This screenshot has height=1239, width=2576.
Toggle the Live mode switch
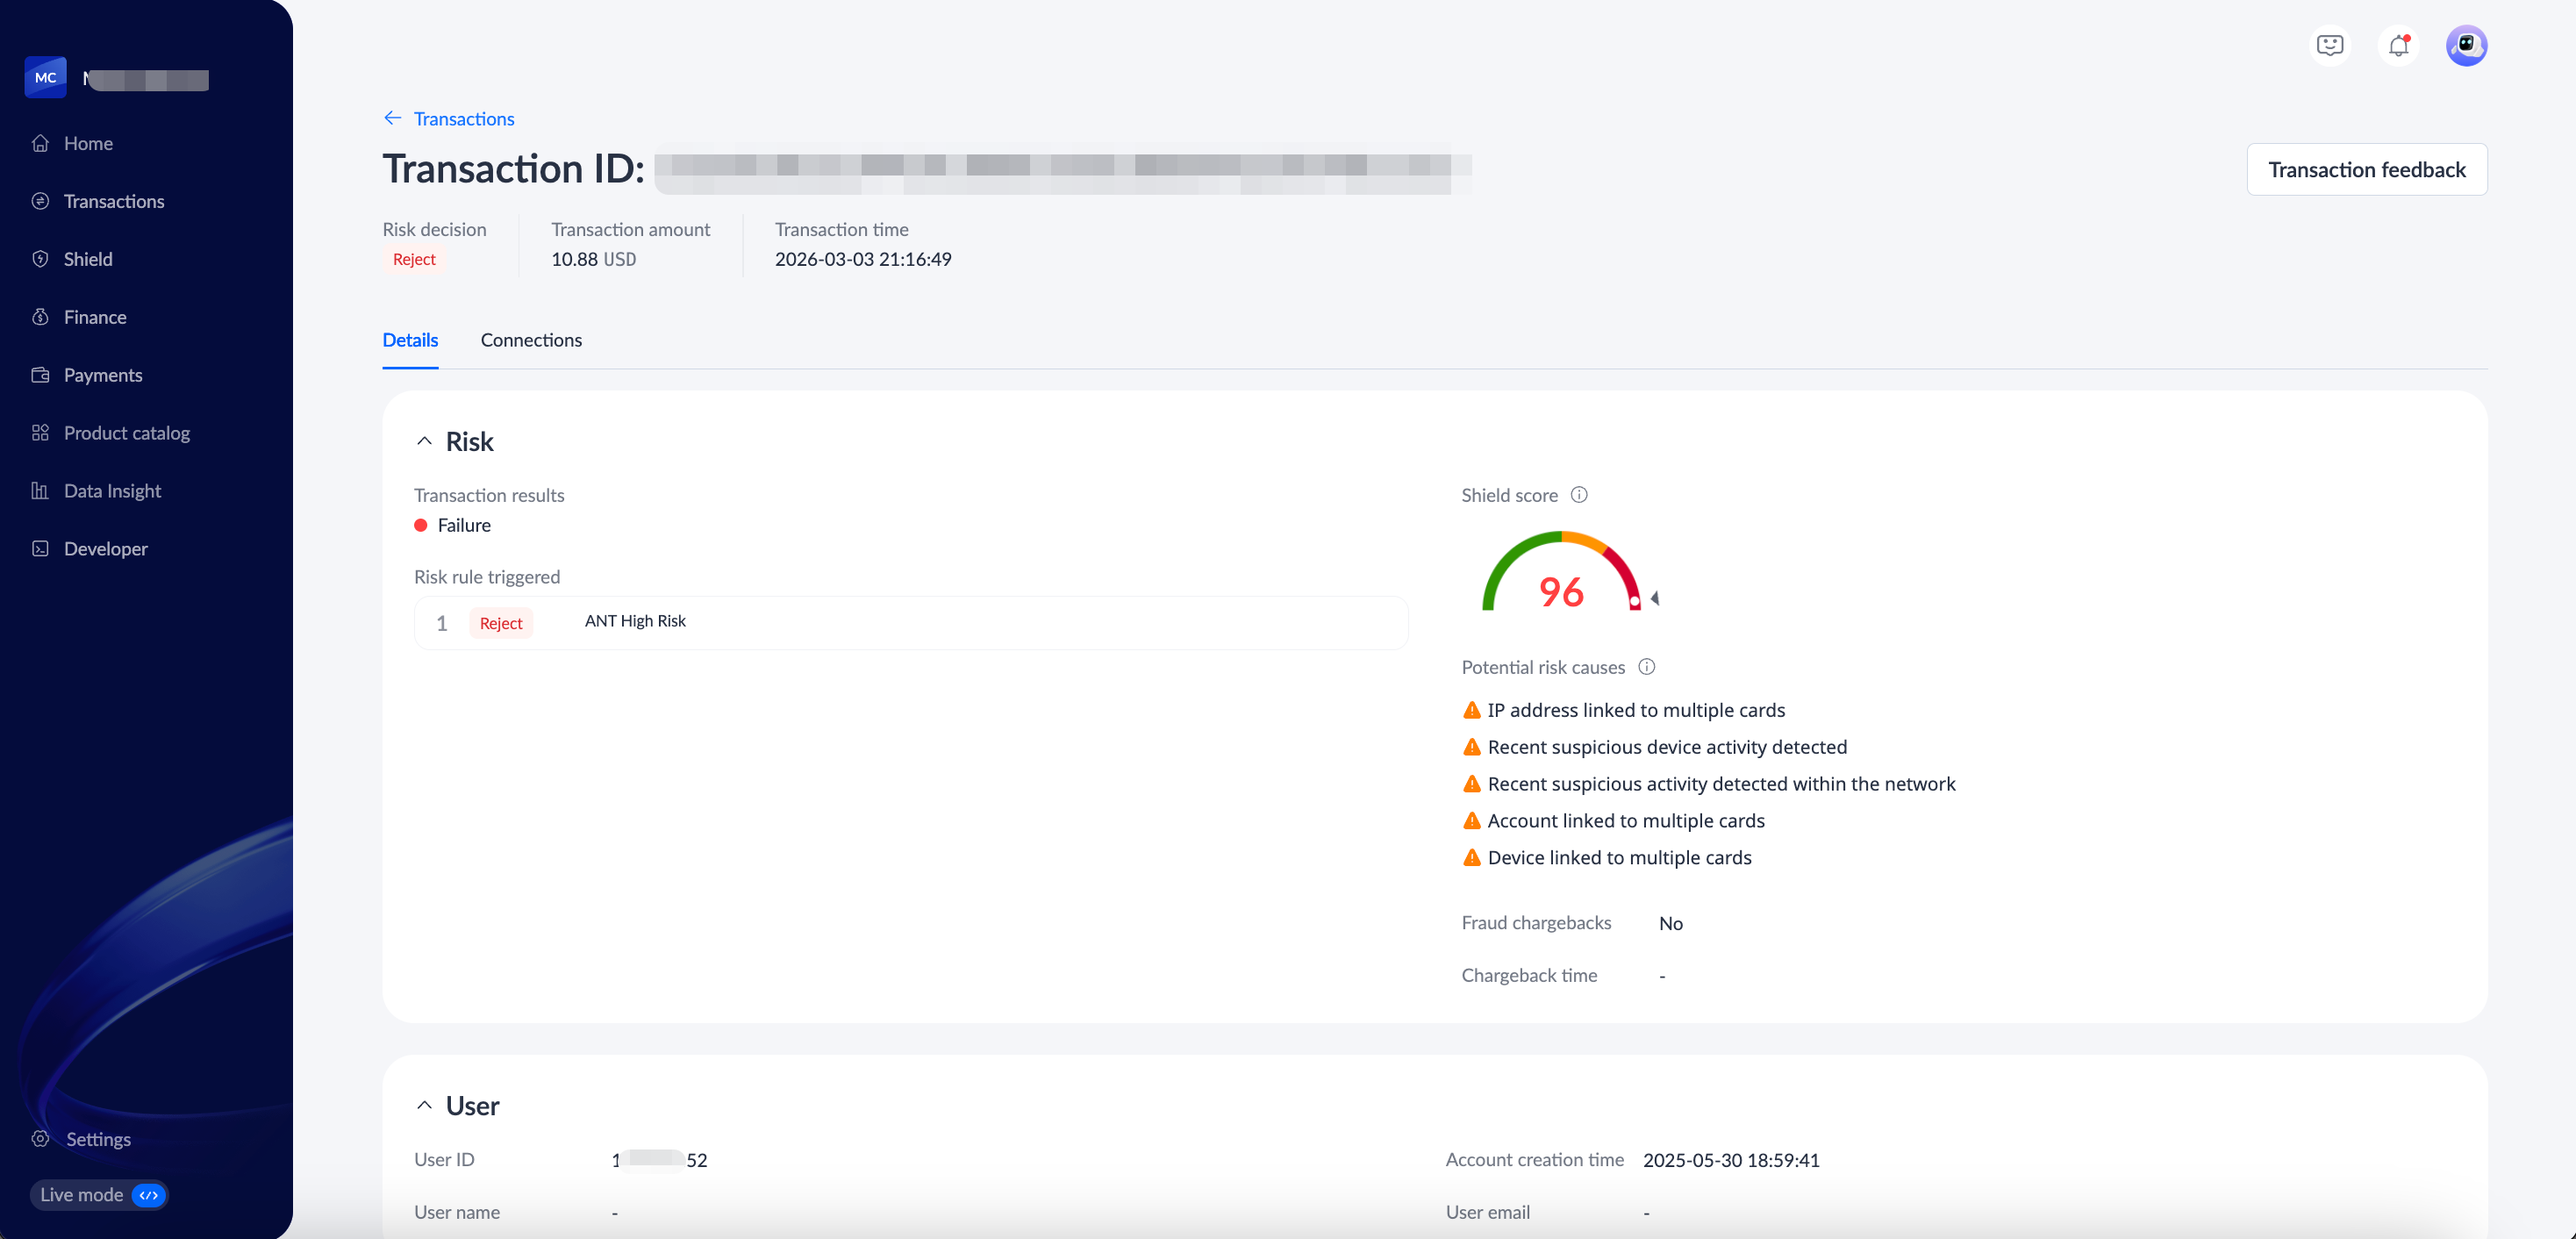[x=148, y=1195]
